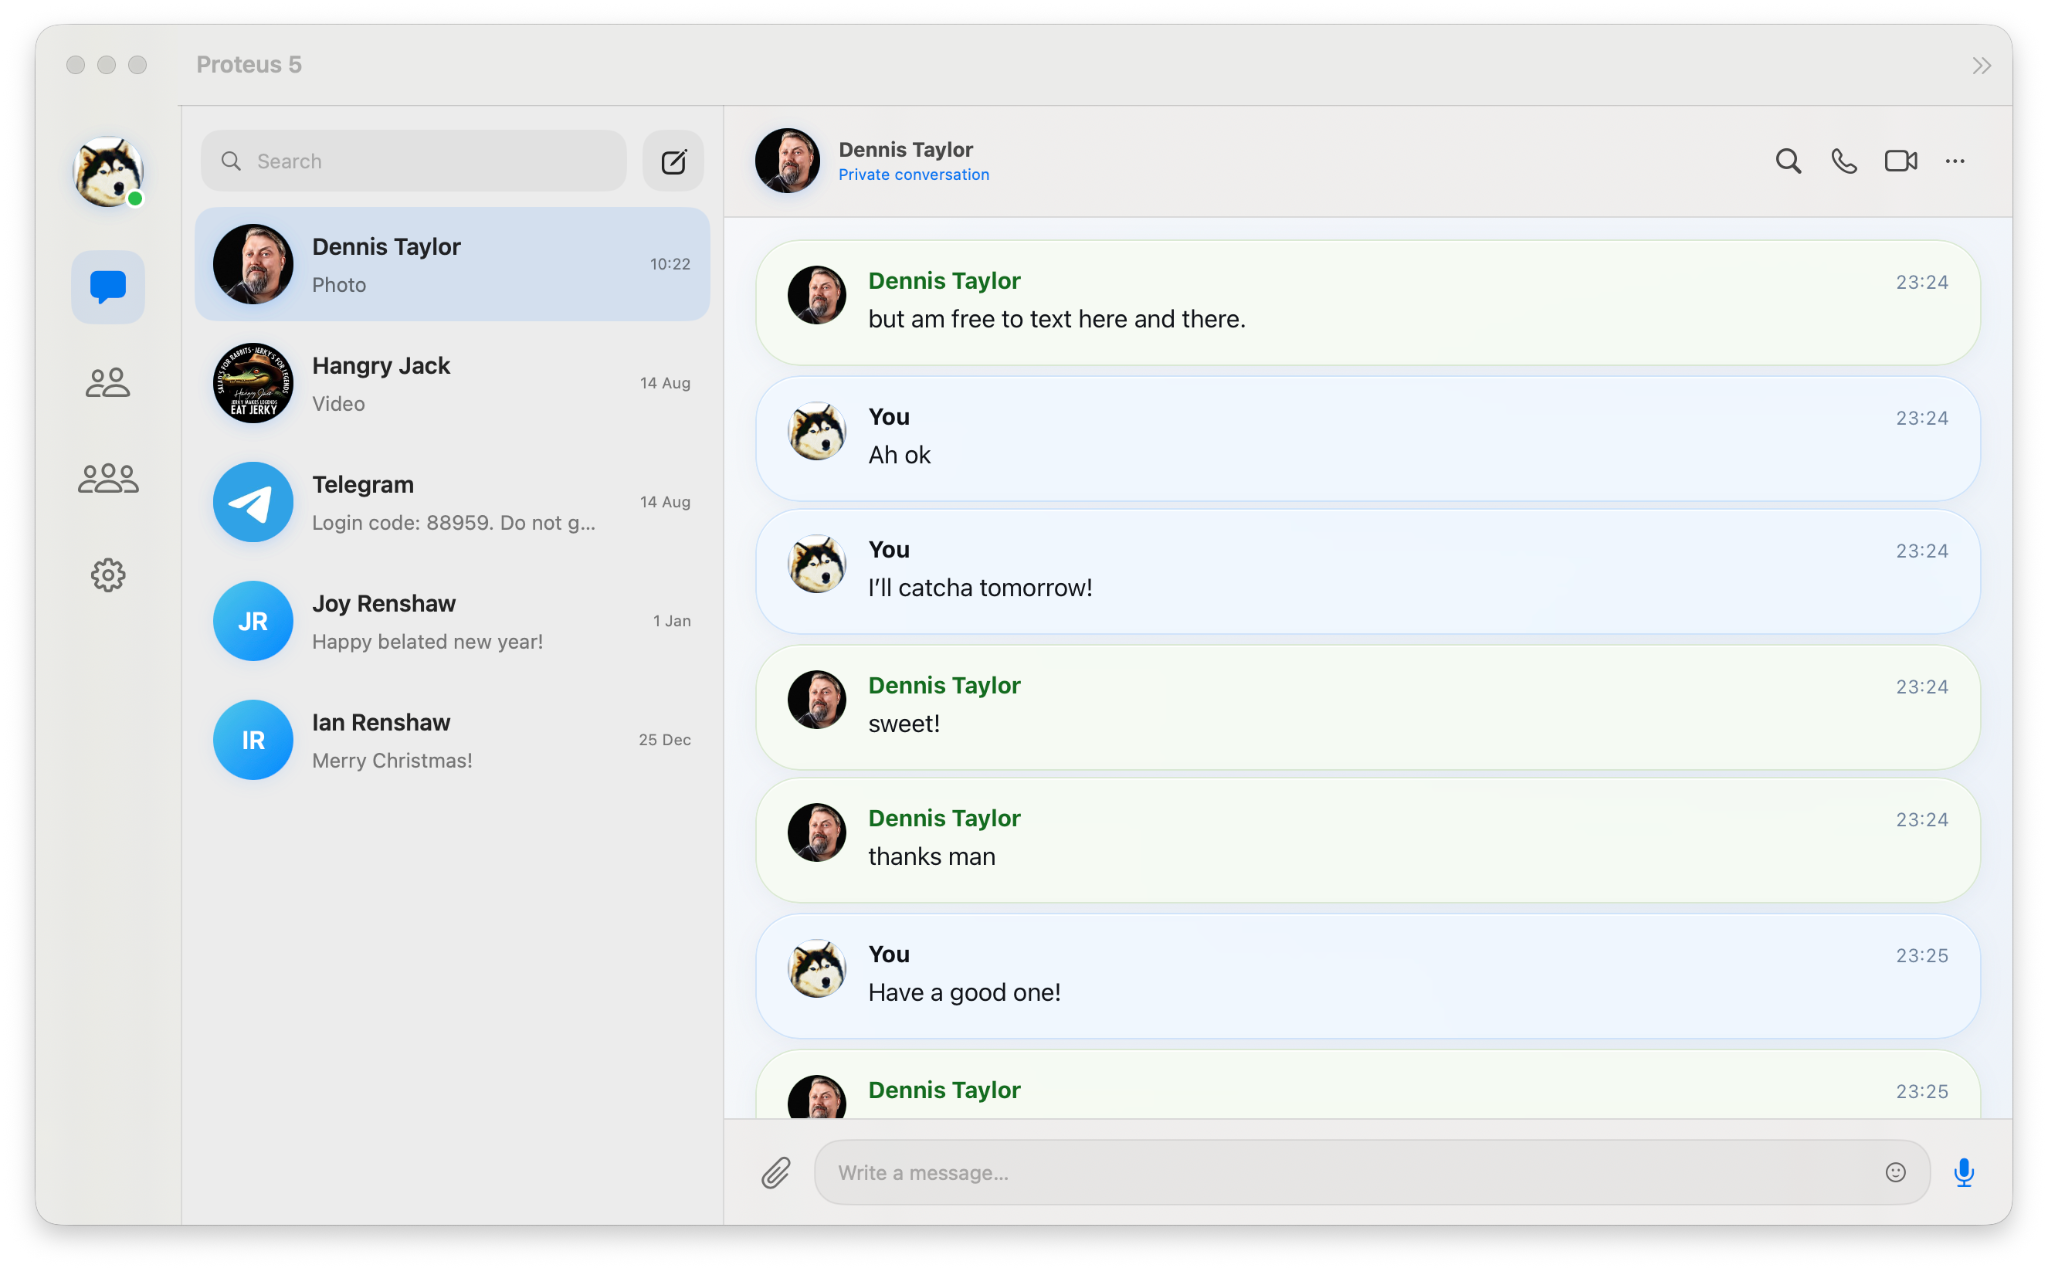Click the 'I'll catcha tomorrow!' message
The image size is (2048, 1271).
click(x=1367, y=571)
